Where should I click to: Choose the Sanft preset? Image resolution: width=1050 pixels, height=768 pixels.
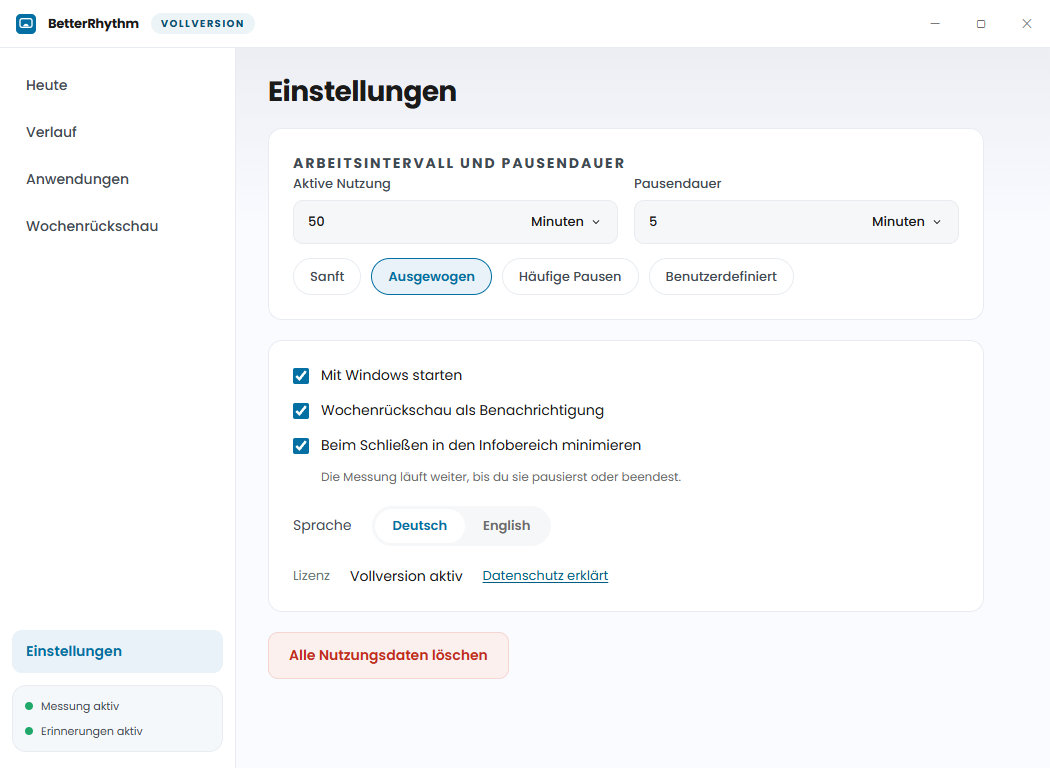coord(327,277)
